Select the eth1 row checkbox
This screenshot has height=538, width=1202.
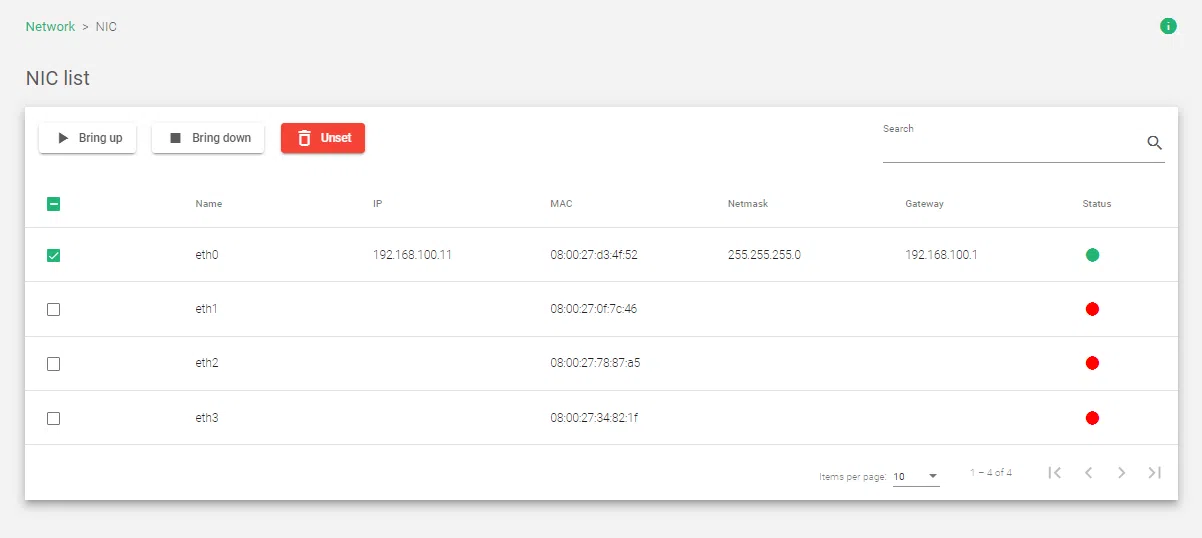[x=54, y=309]
